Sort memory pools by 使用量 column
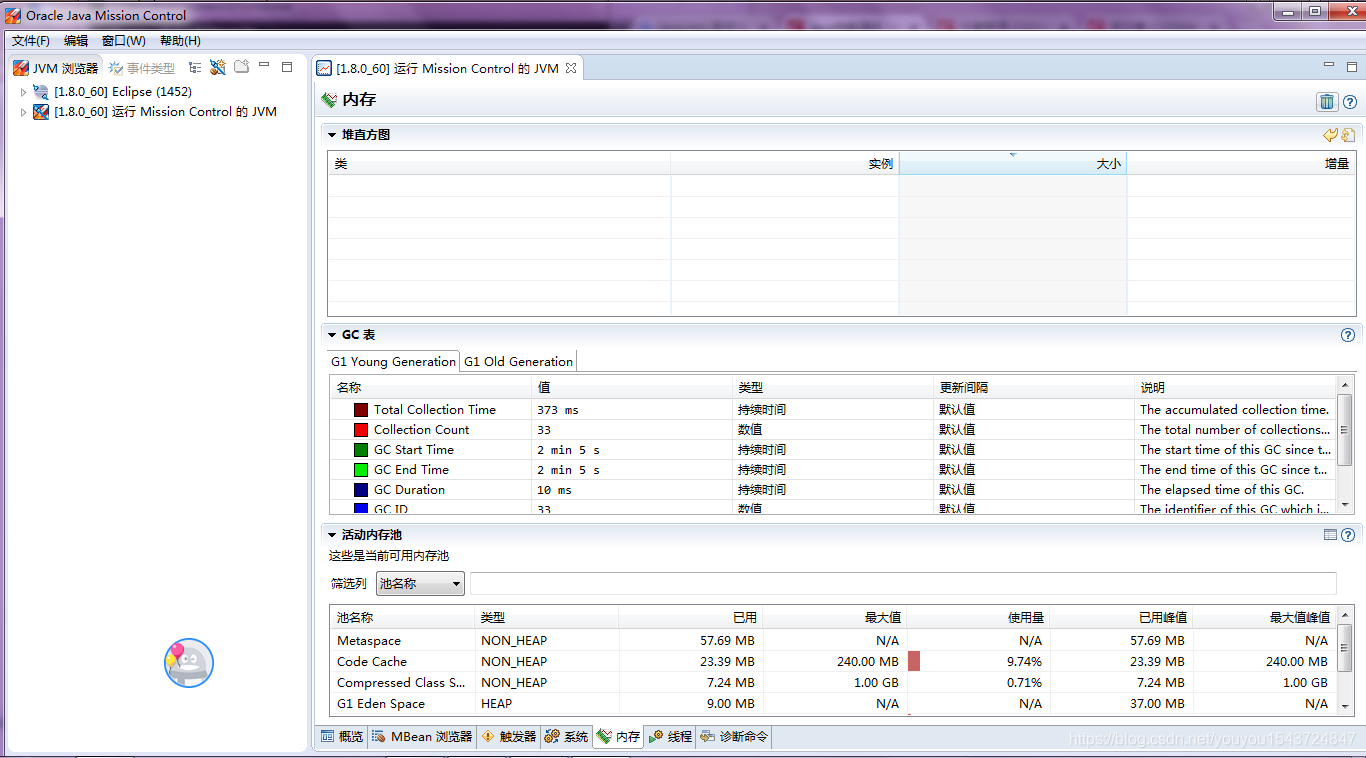The height and width of the screenshot is (758, 1366). click(978, 617)
